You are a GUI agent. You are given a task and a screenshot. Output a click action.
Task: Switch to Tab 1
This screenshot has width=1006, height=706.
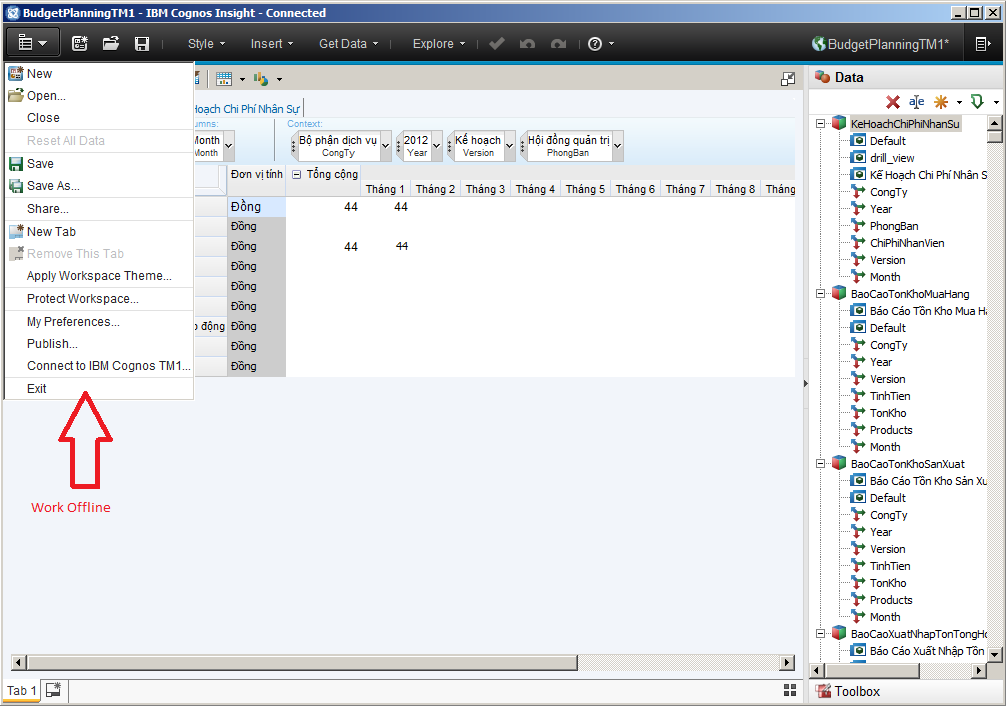[21, 691]
